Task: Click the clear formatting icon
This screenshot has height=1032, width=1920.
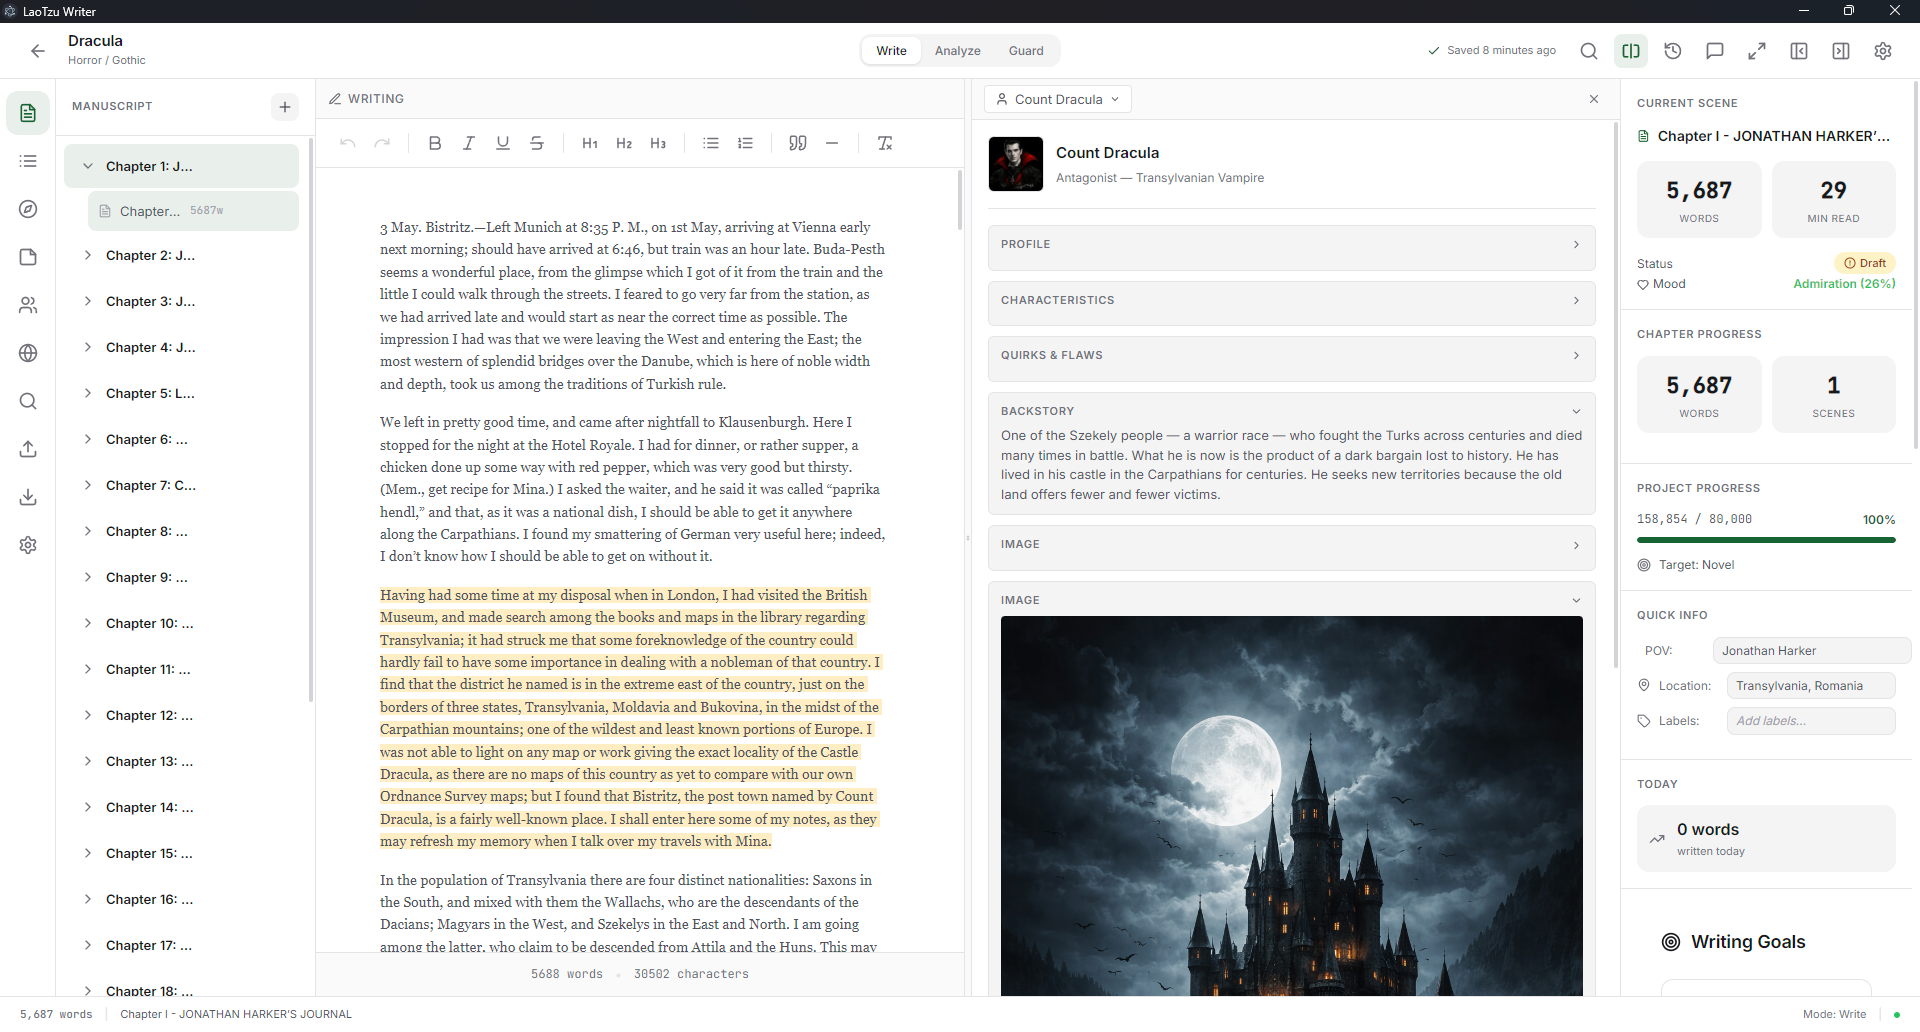Action: [x=885, y=143]
